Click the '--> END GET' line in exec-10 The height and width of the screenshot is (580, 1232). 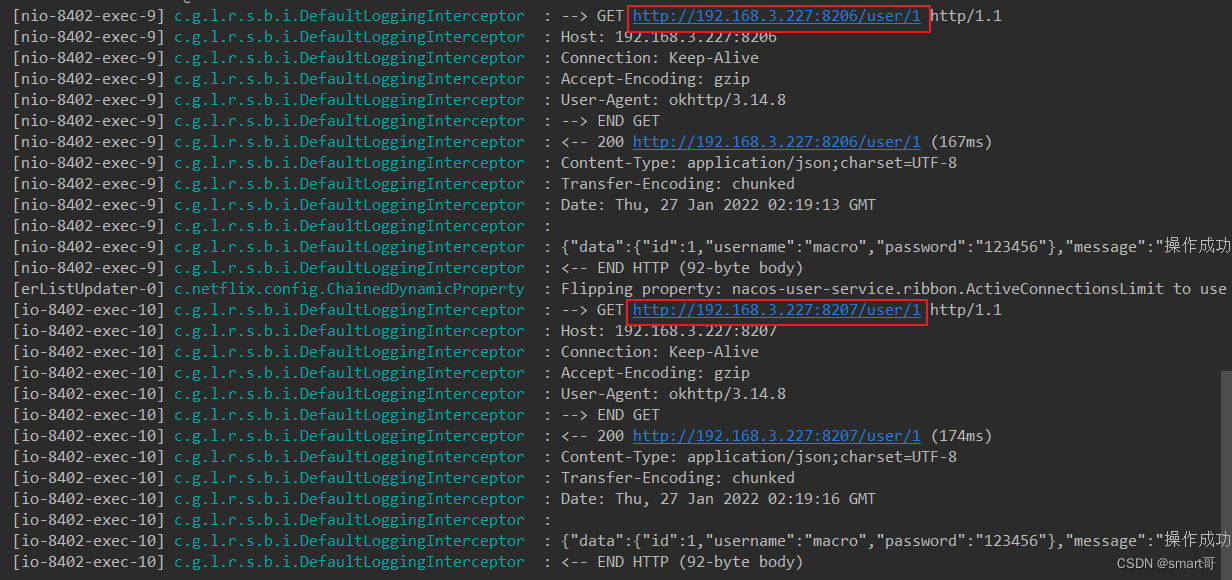610,415
